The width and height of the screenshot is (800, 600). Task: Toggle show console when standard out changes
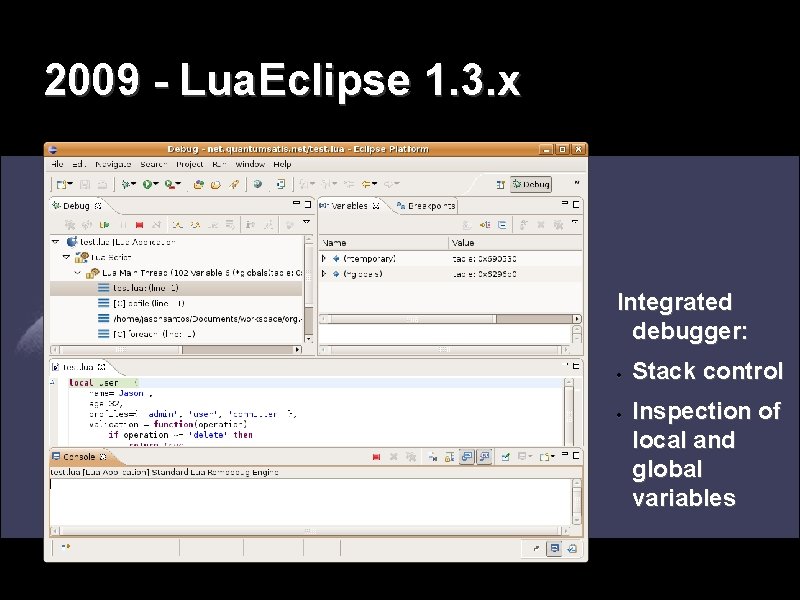pyautogui.click(x=466, y=457)
